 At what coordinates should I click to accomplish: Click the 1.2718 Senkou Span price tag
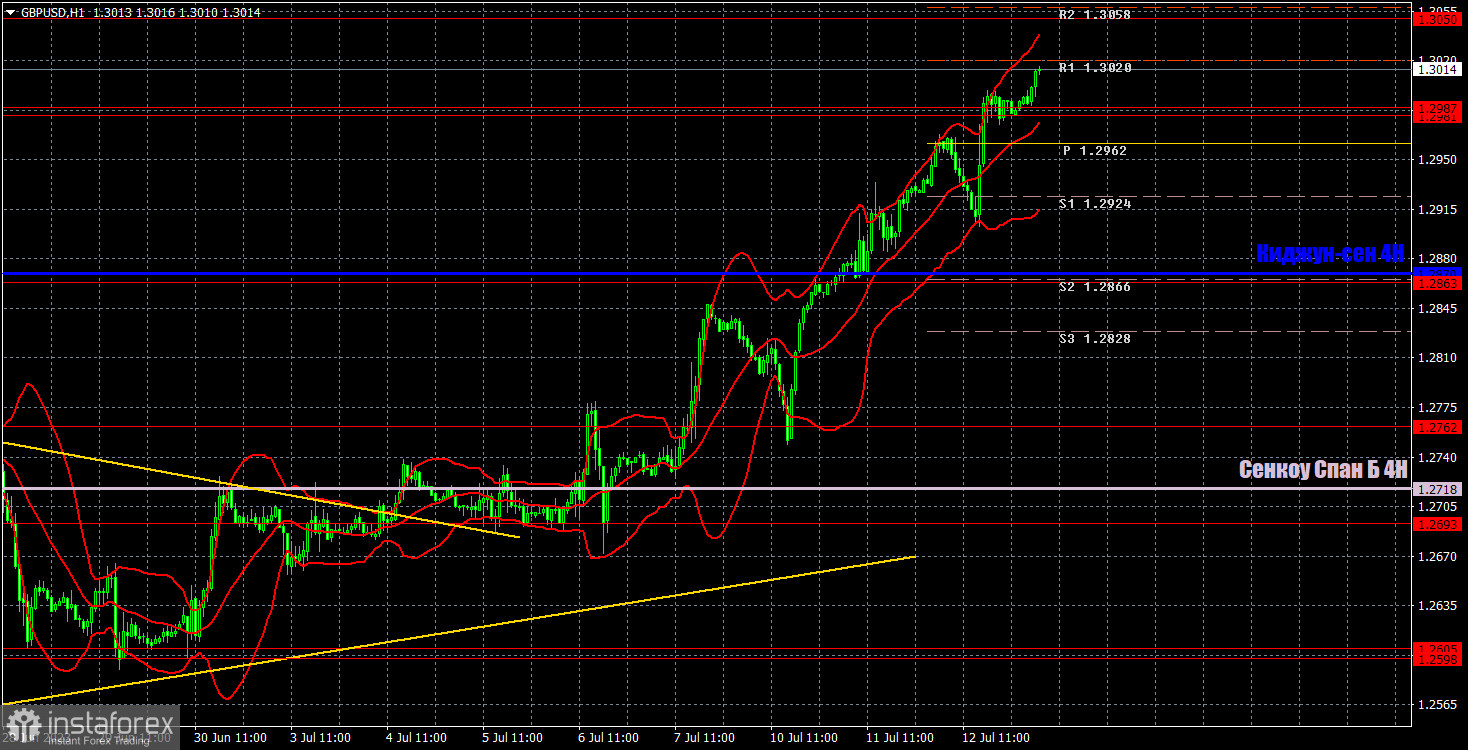coord(1438,489)
